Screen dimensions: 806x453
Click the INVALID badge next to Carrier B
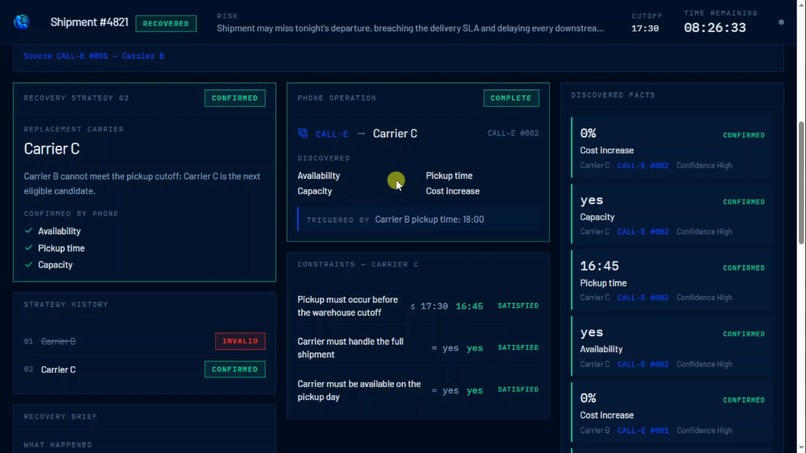(240, 341)
